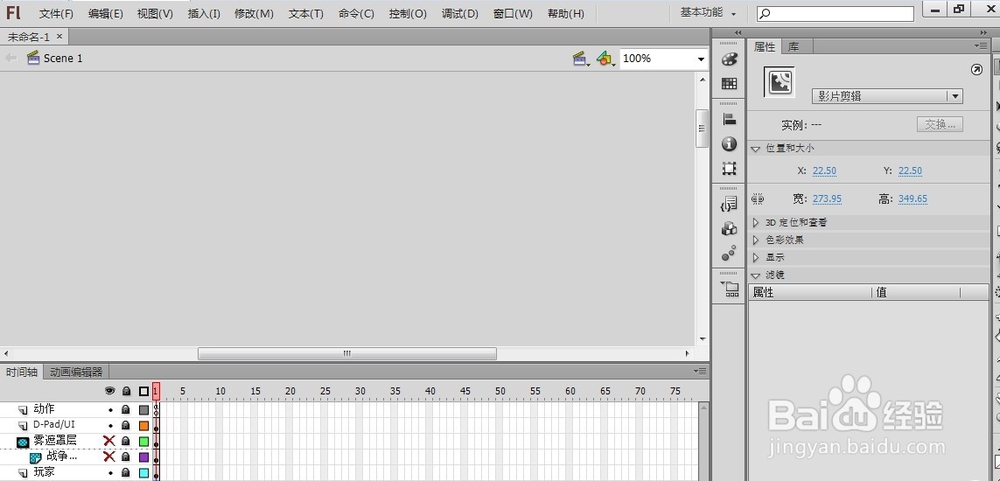Click the 雾遮罩层 mask layer icon
The image size is (1000, 481).
pos(23,441)
